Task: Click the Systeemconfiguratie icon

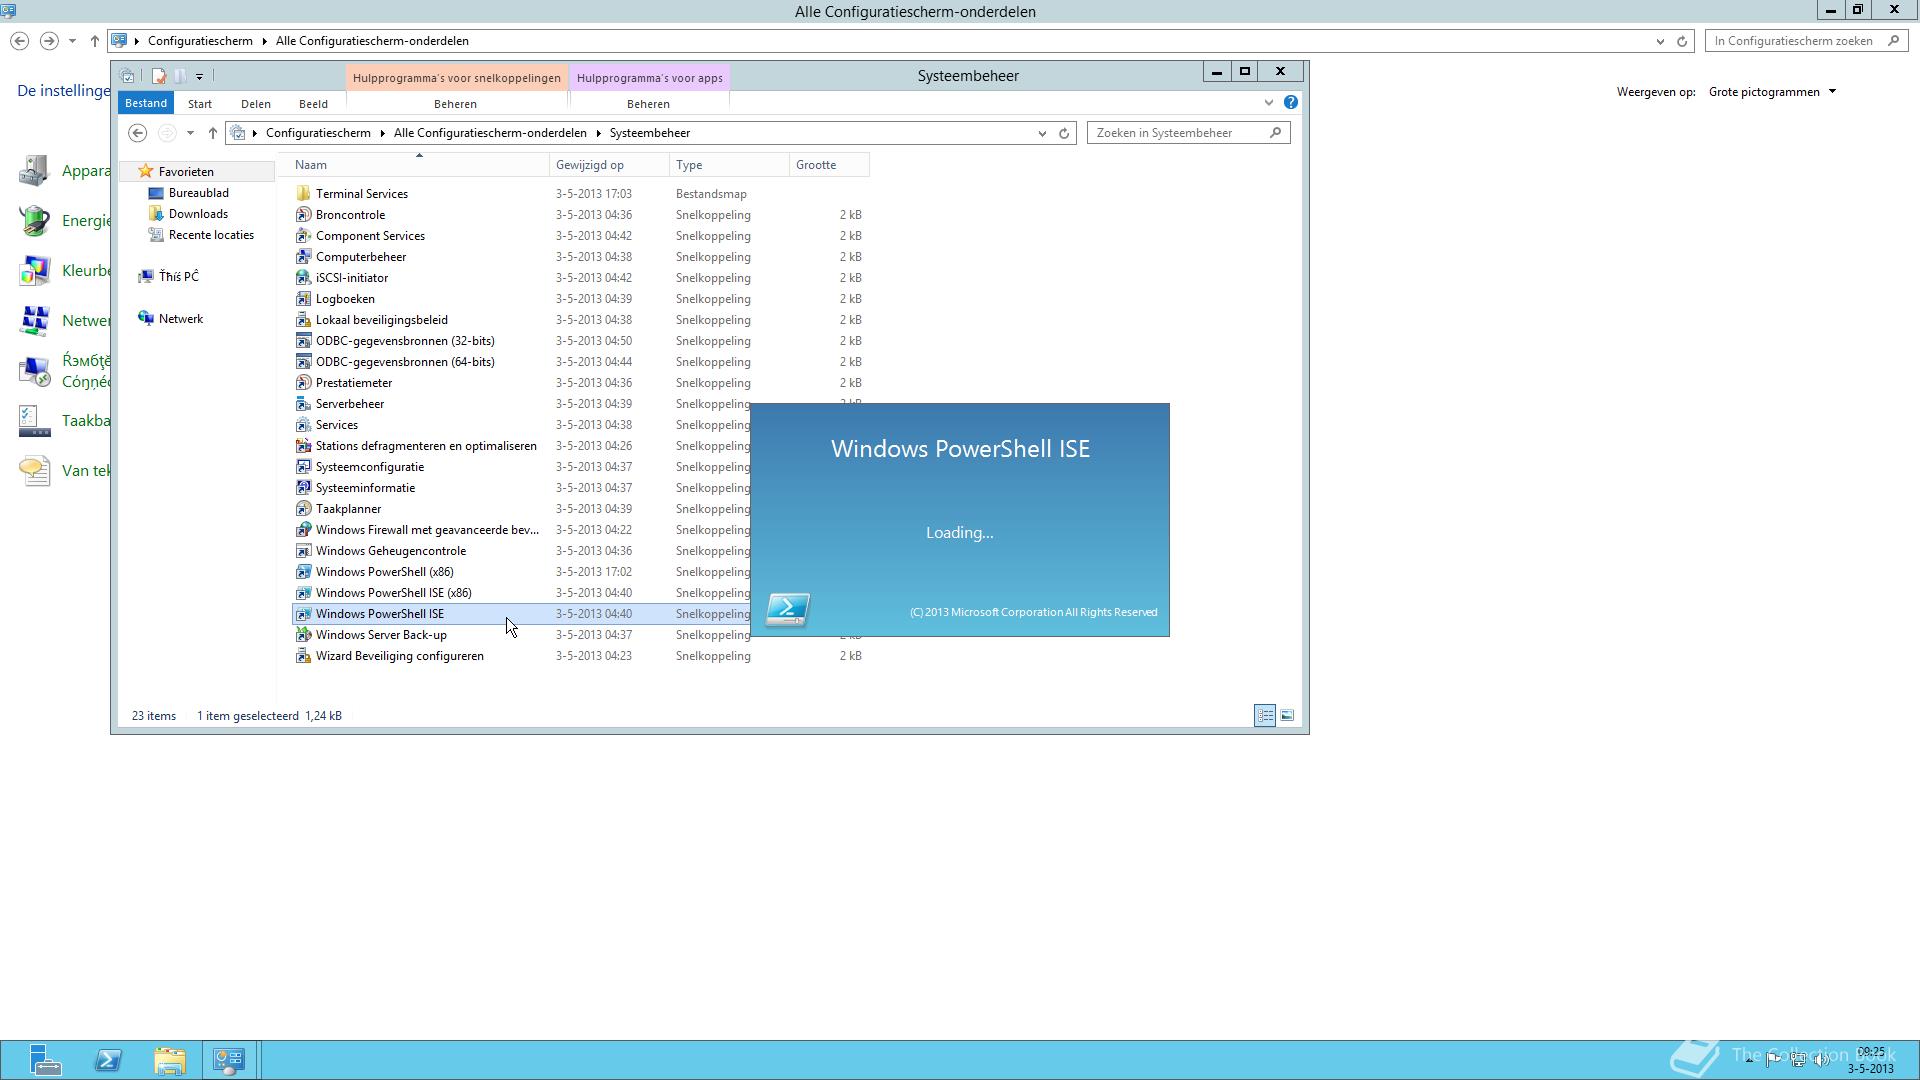Action: click(303, 467)
